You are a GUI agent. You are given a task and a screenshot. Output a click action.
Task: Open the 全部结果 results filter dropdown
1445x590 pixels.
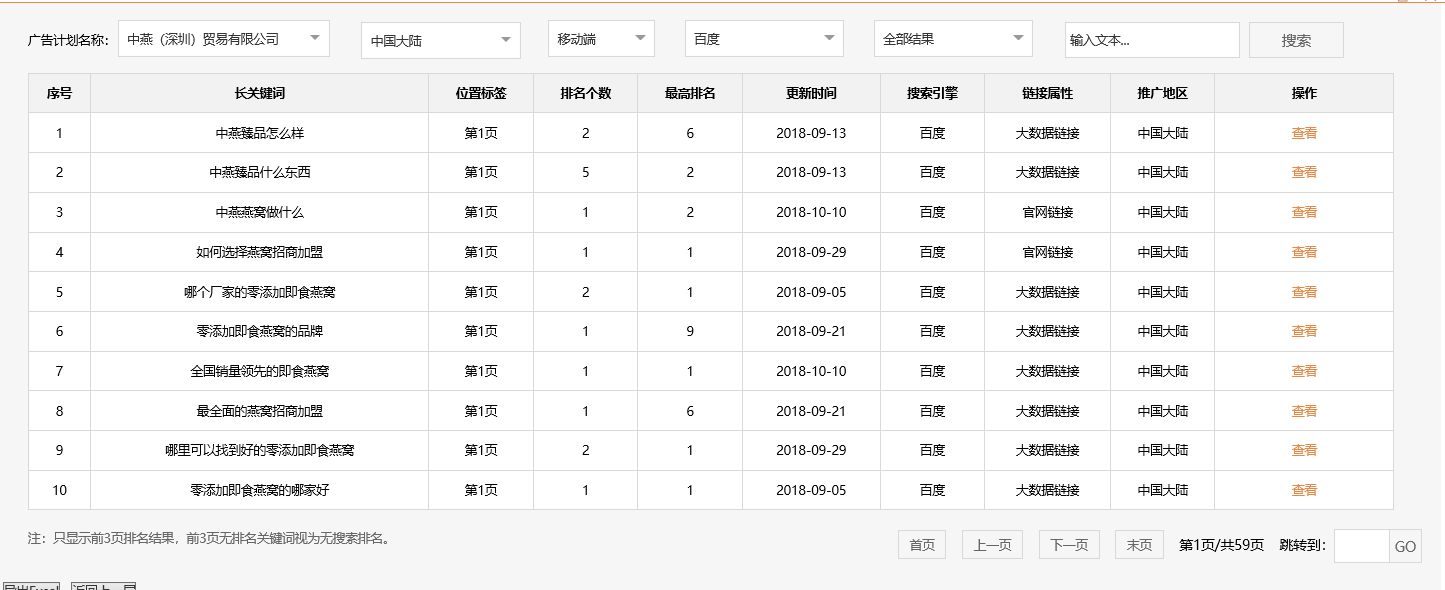pos(951,38)
